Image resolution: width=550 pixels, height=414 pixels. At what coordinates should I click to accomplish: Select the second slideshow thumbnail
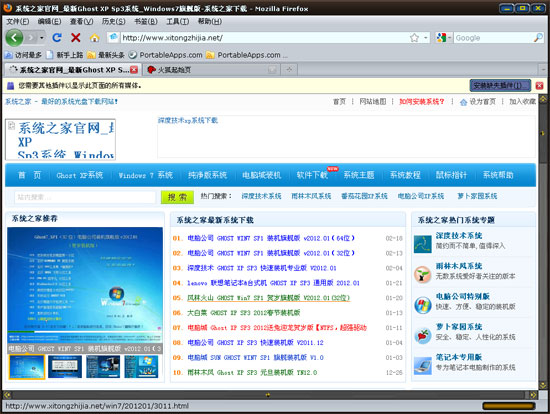pyautogui.click(x=65, y=367)
